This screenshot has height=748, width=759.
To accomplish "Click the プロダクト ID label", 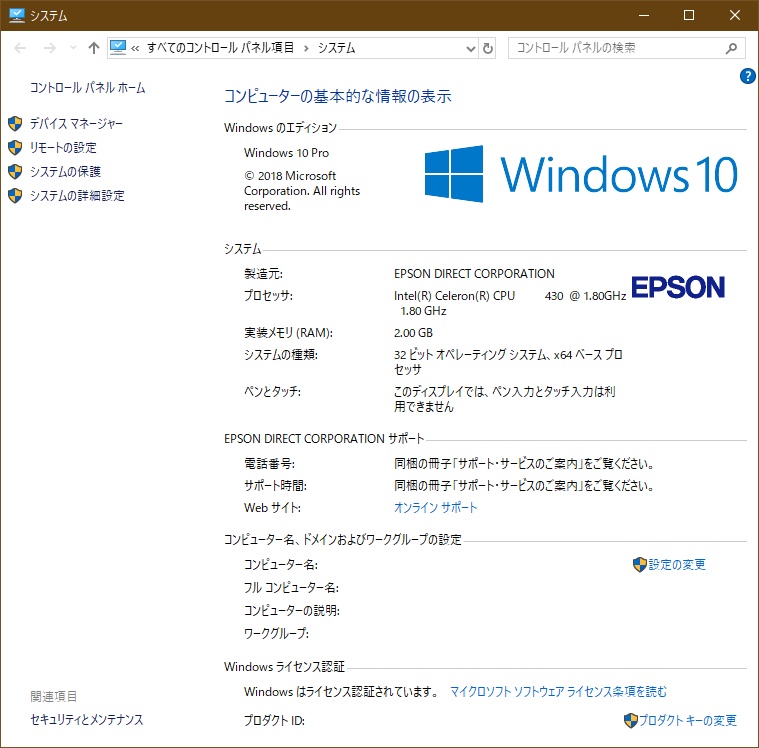I will click(274, 720).
